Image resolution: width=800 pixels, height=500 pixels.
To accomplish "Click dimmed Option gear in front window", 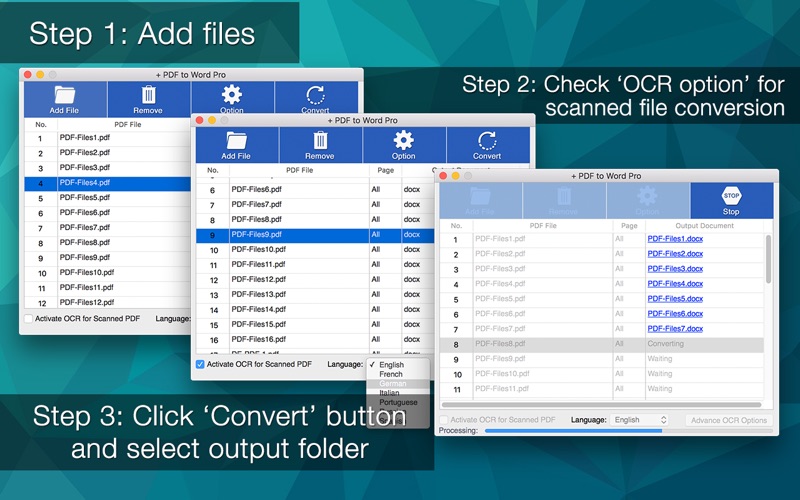I will pyautogui.click(x=647, y=201).
